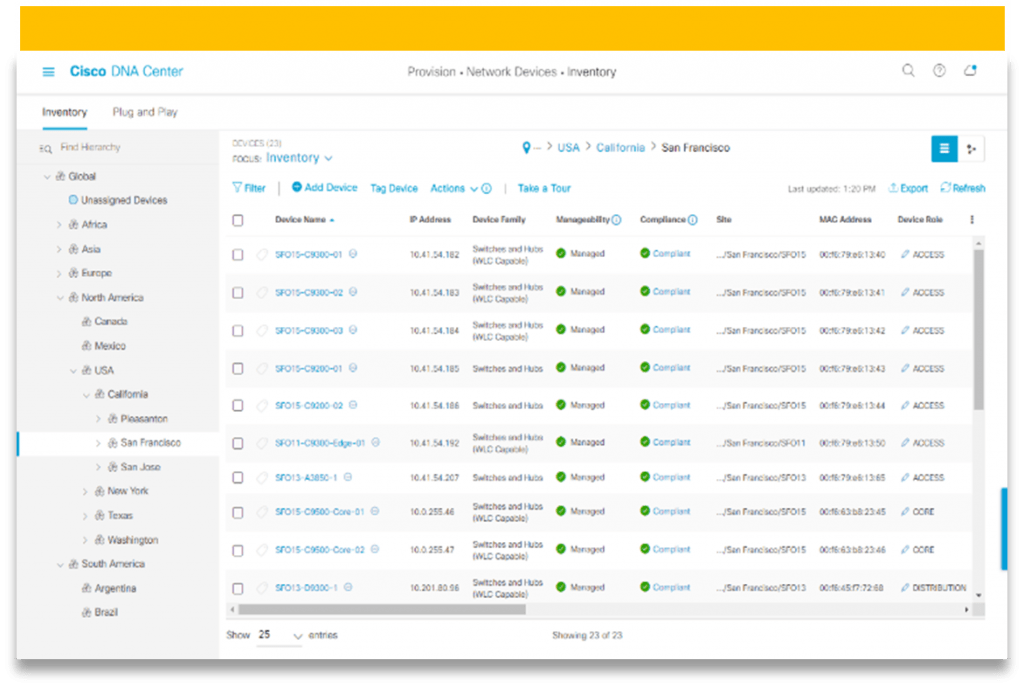Screen dimensions: 1024x688
Task: Click the search magnifier icon
Action: coord(908,71)
